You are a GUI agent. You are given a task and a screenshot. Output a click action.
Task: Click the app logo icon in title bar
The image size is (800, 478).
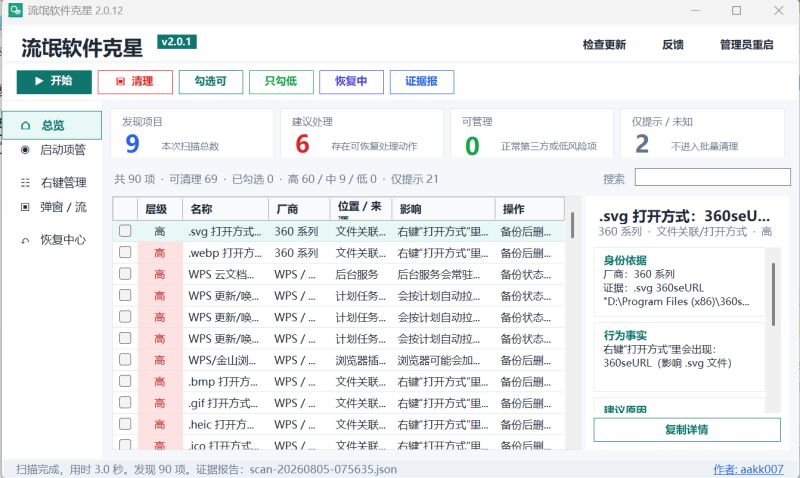click(x=15, y=10)
